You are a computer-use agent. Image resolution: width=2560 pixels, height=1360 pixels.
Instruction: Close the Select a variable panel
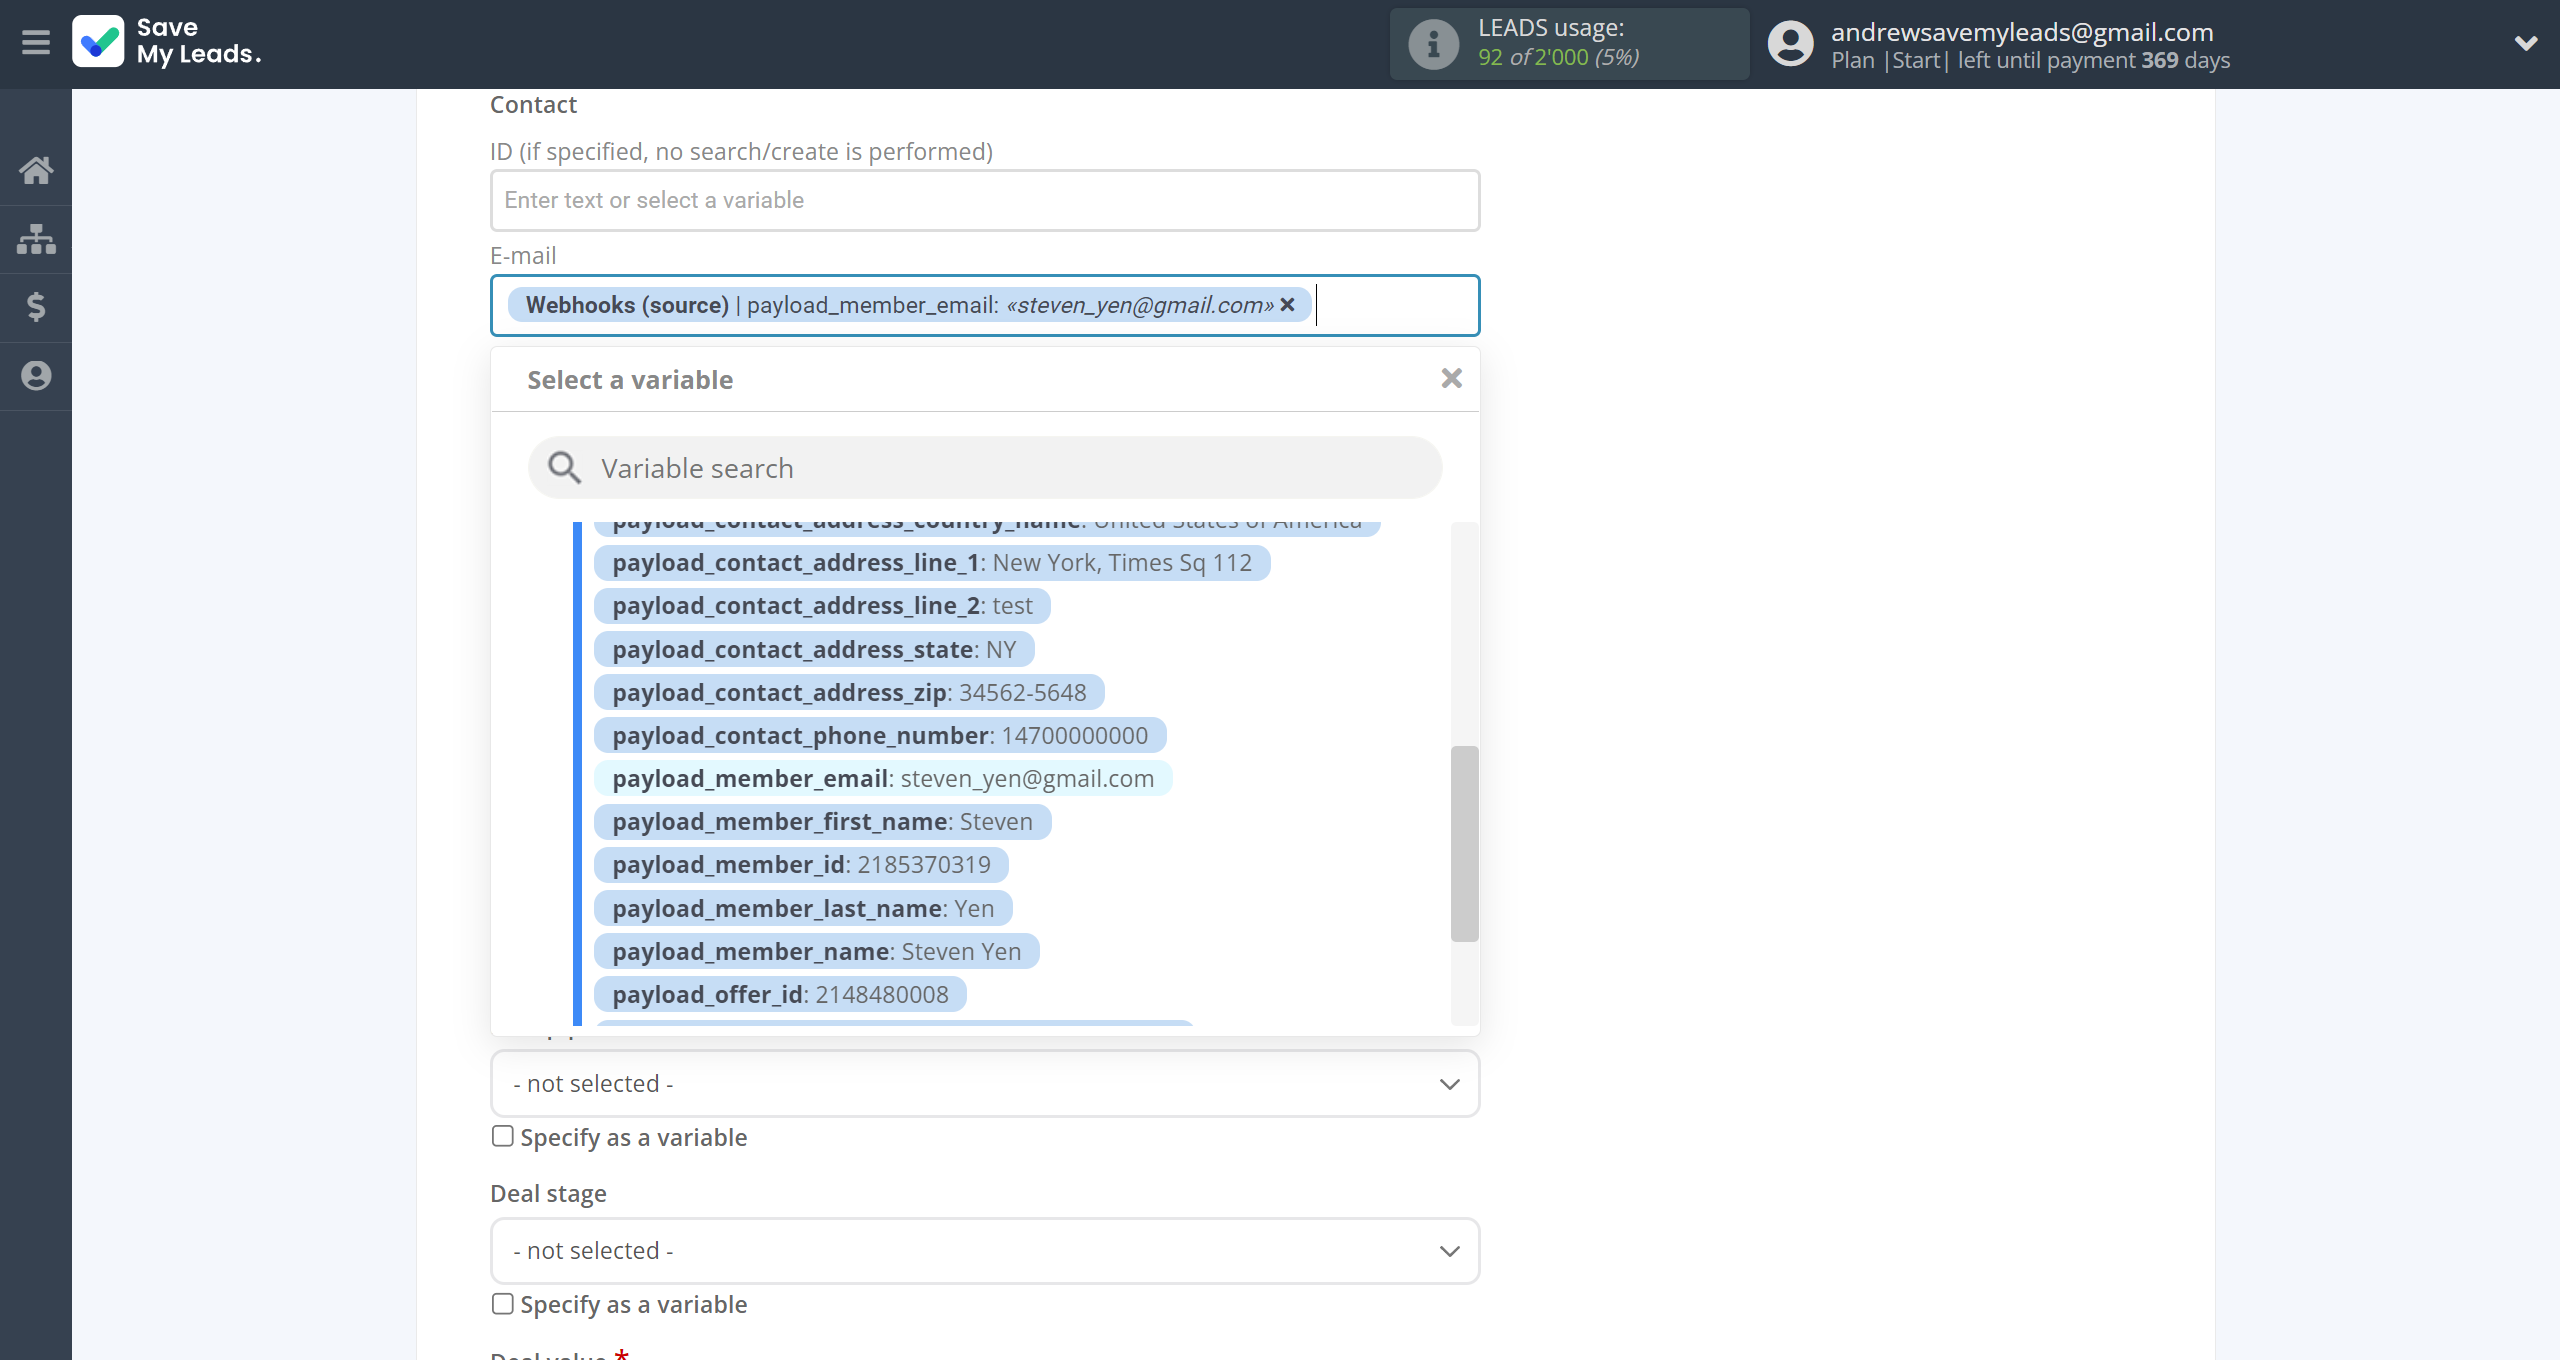(1451, 378)
